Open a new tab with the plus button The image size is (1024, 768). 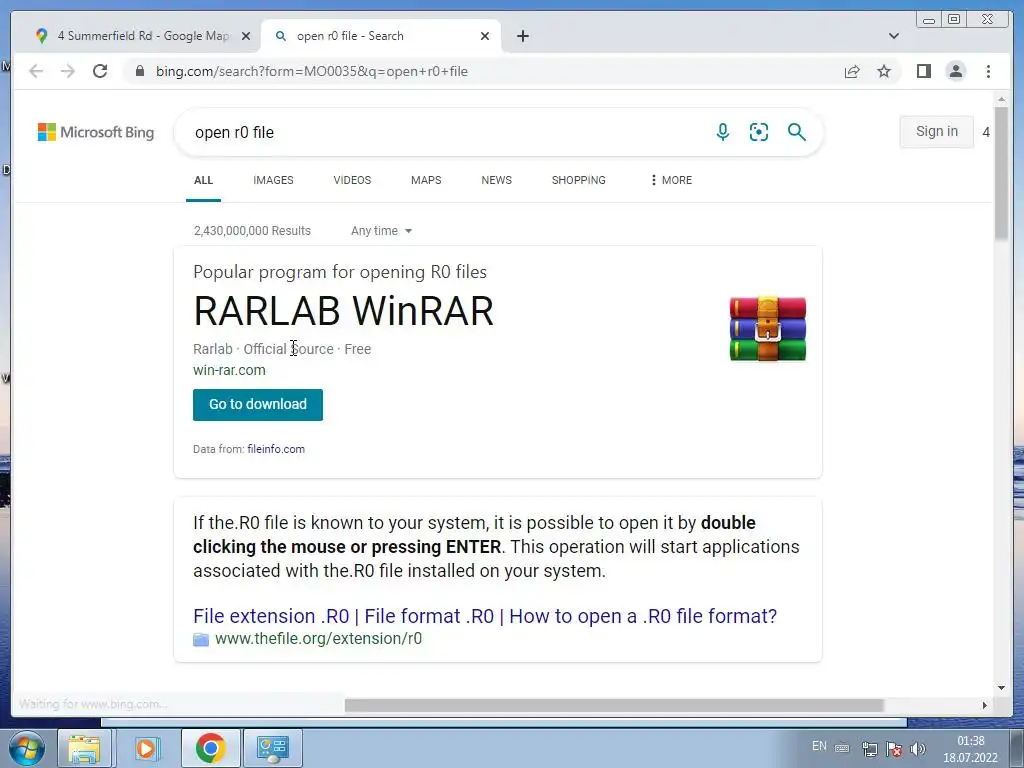(522, 36)
